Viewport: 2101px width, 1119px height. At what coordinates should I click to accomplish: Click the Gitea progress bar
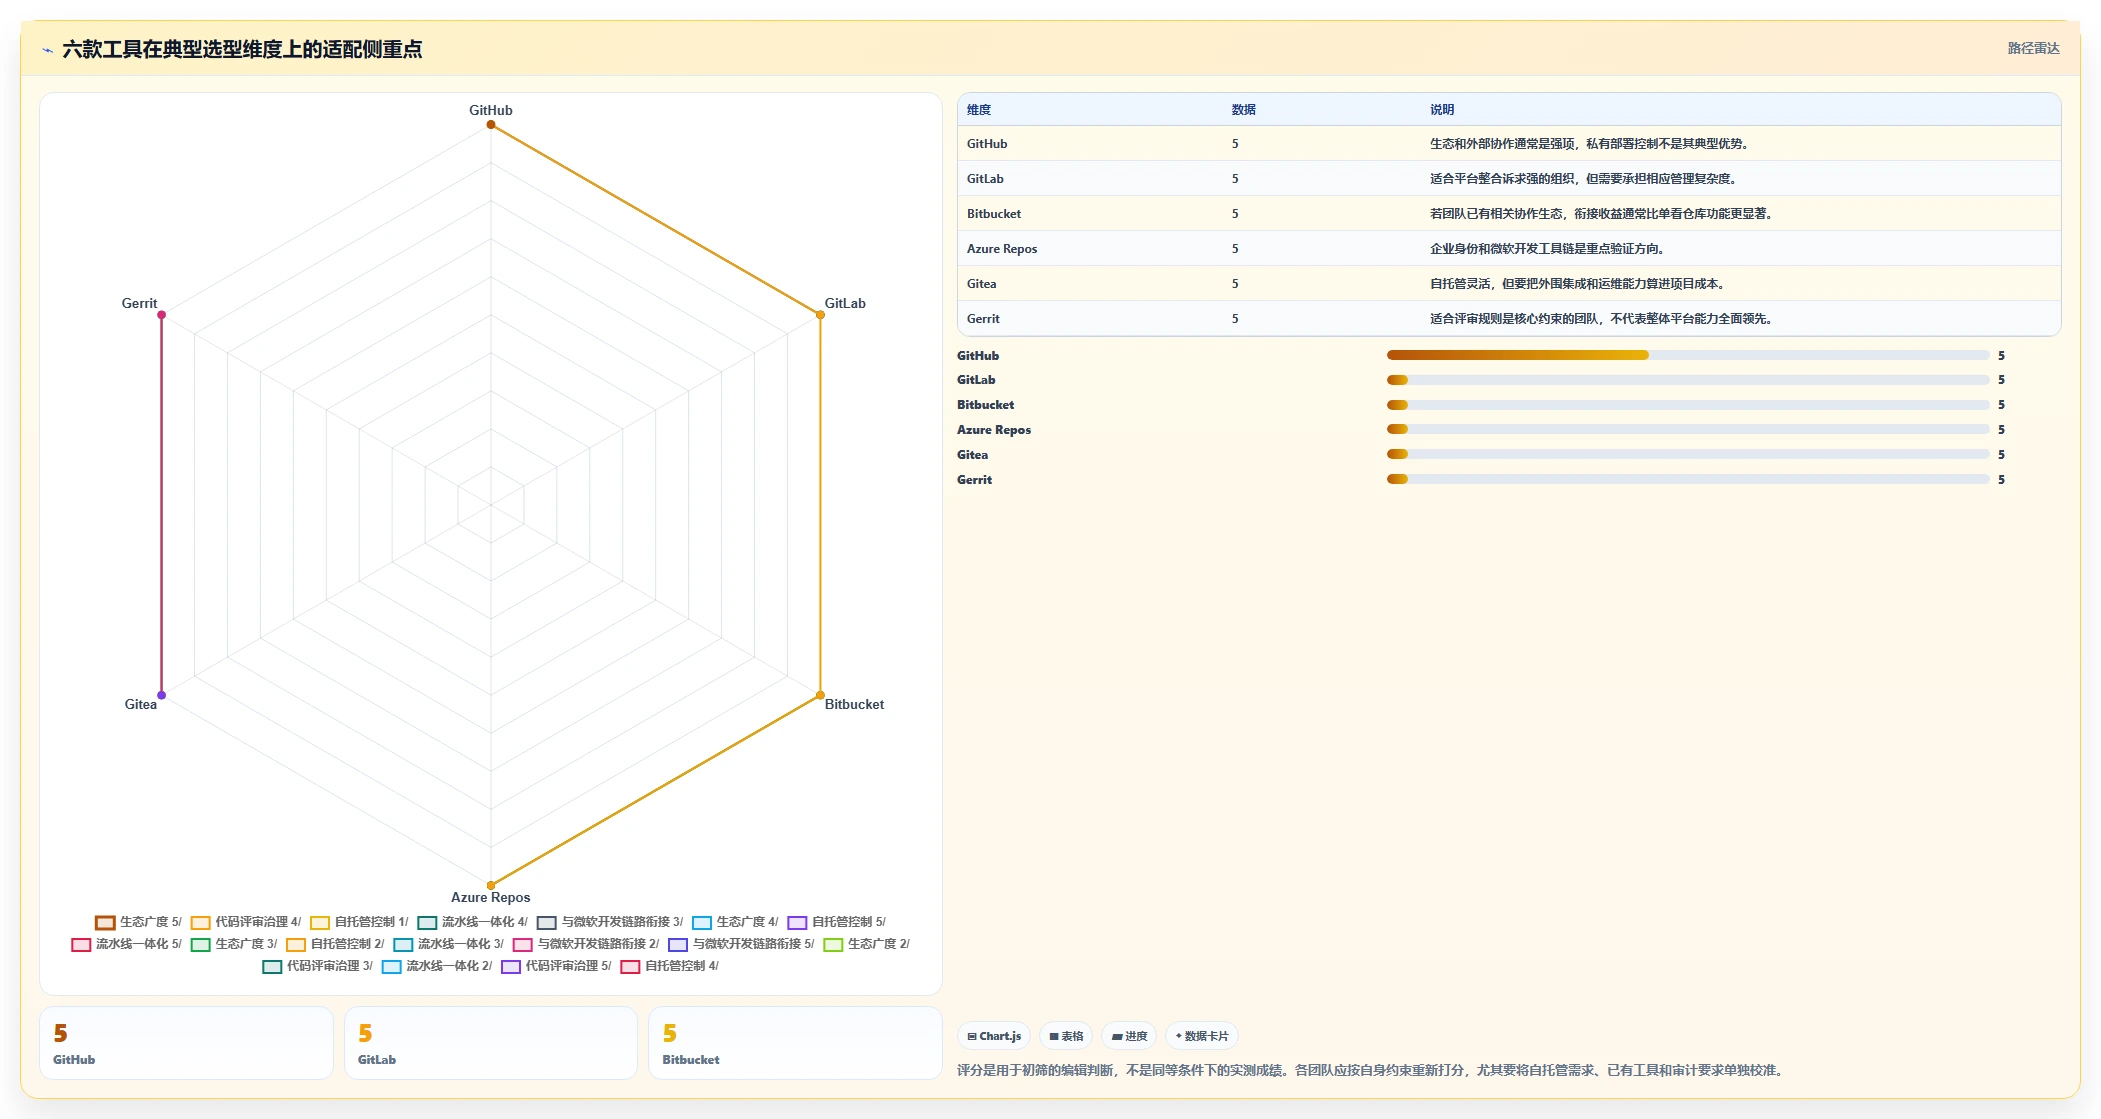pos(1688,454)
